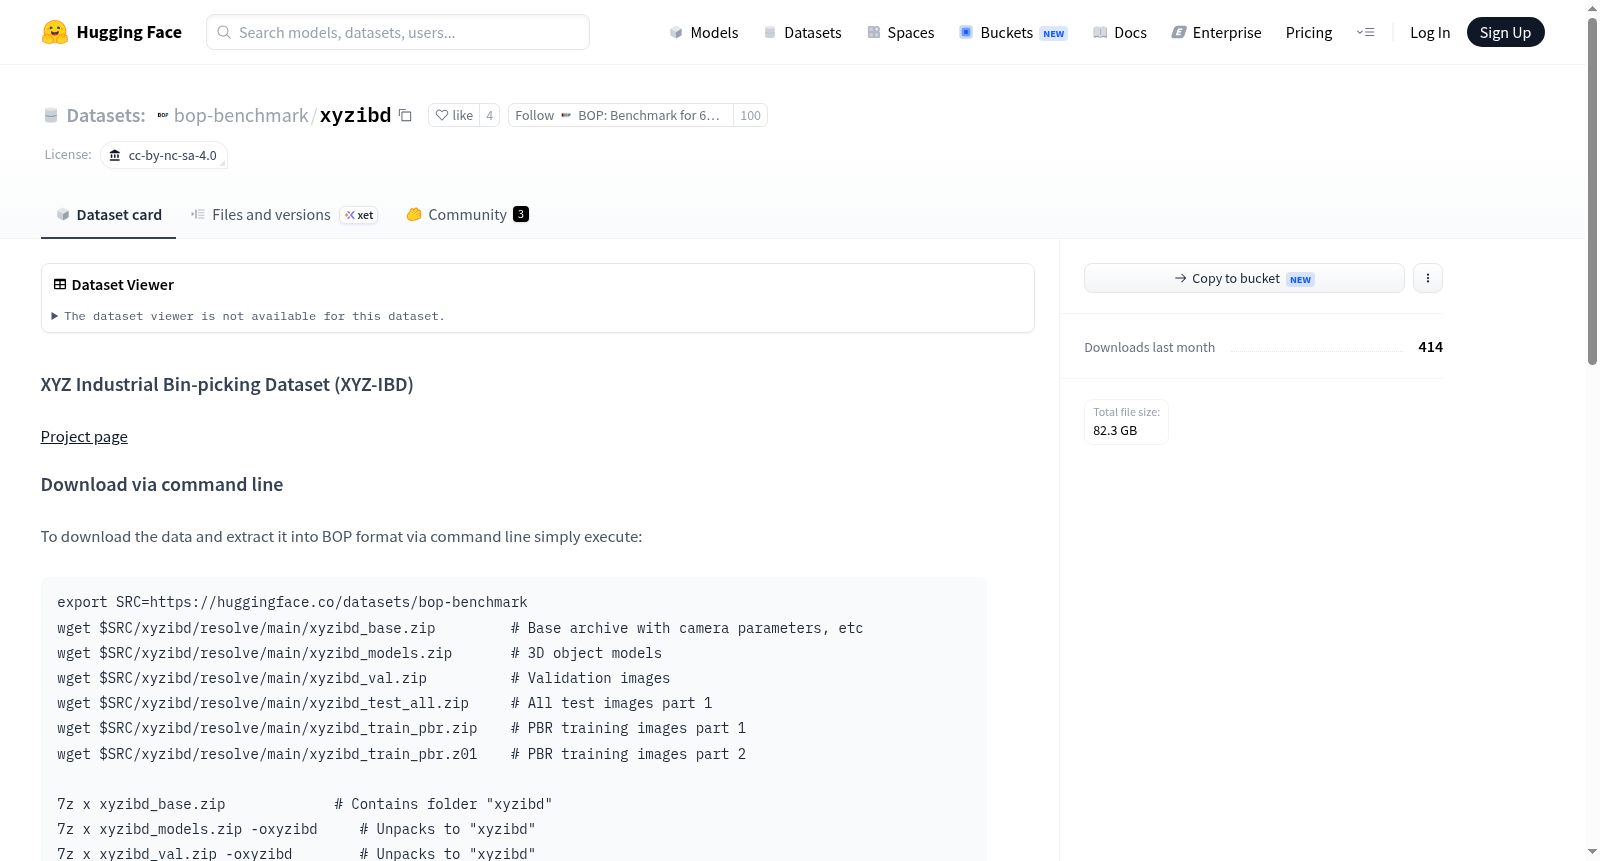The height and width of the screenshot is (861, 1600).
Task: Copy dataset name with the copy icon
Action: pos(405,115)
